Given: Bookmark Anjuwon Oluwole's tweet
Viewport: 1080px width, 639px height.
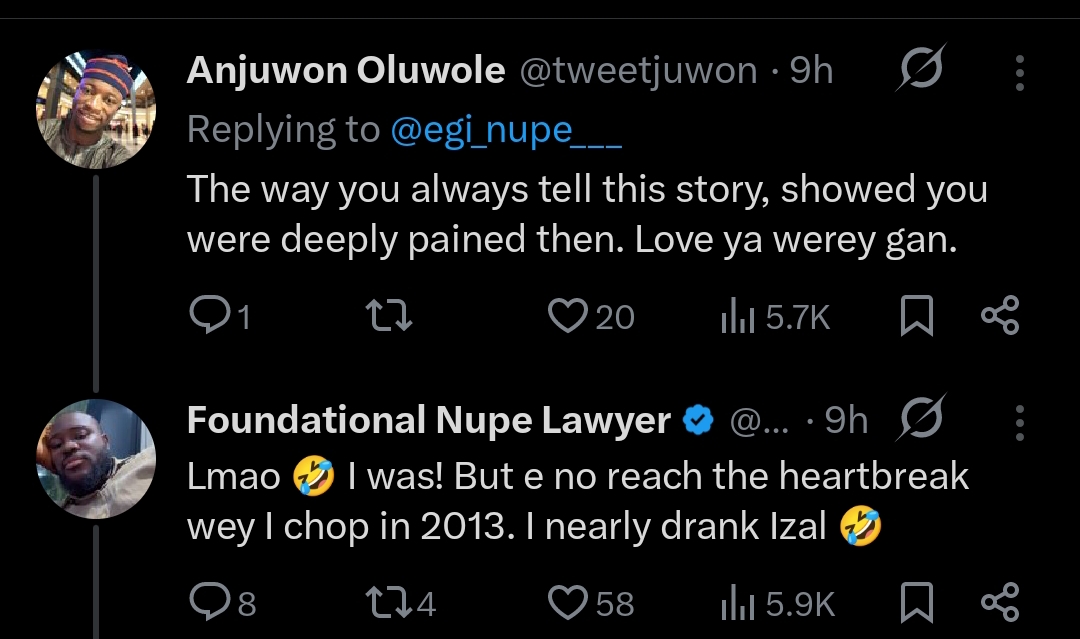Looking at the screenshot, I should coord(917,318).
